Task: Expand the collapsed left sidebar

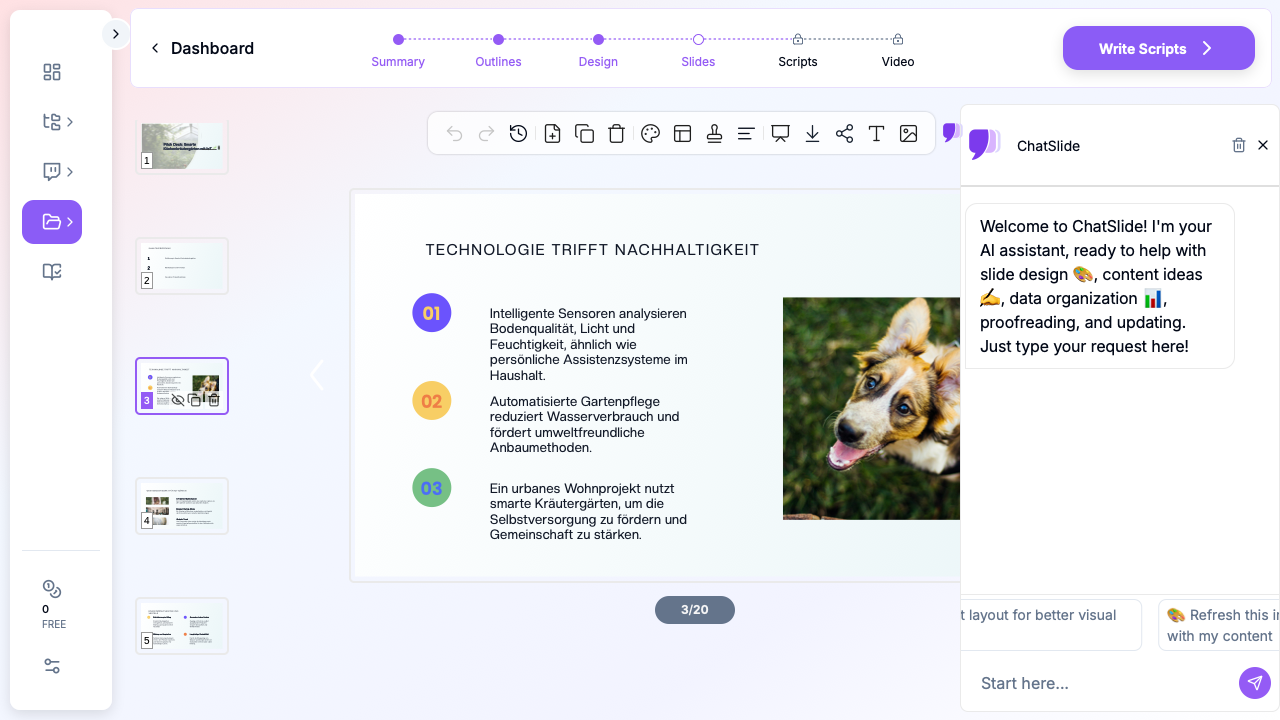Action: point(115,34)
